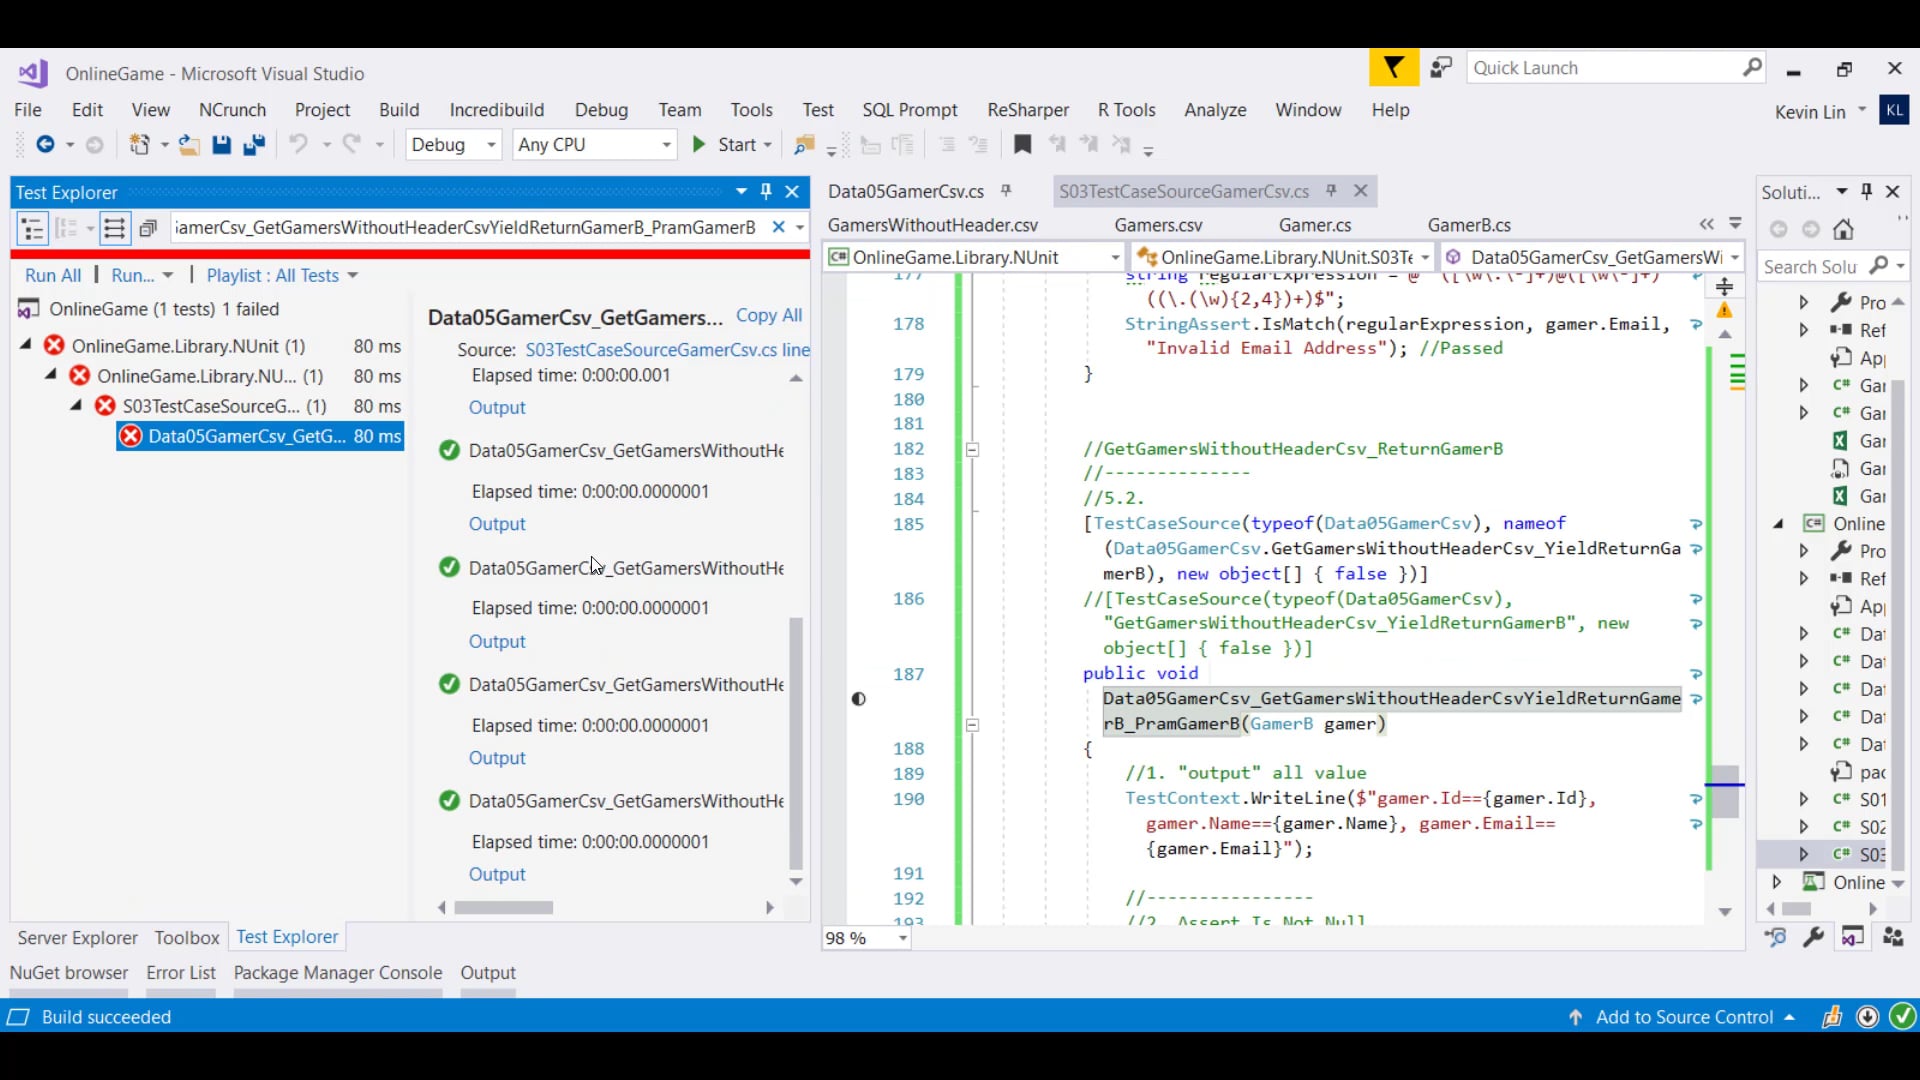Clear the Test Explorer search box
Screen dimensions: 1920x1080
779,228
